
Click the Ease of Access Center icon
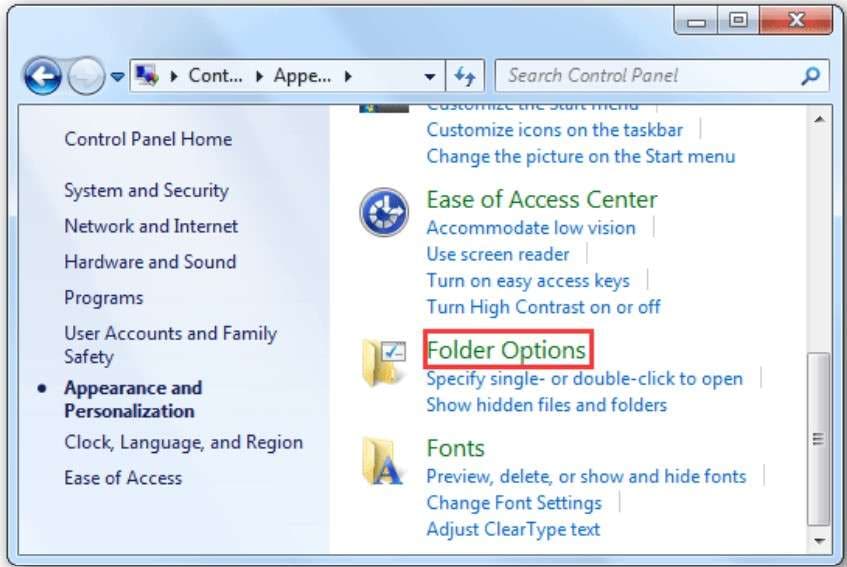point(383,212)
